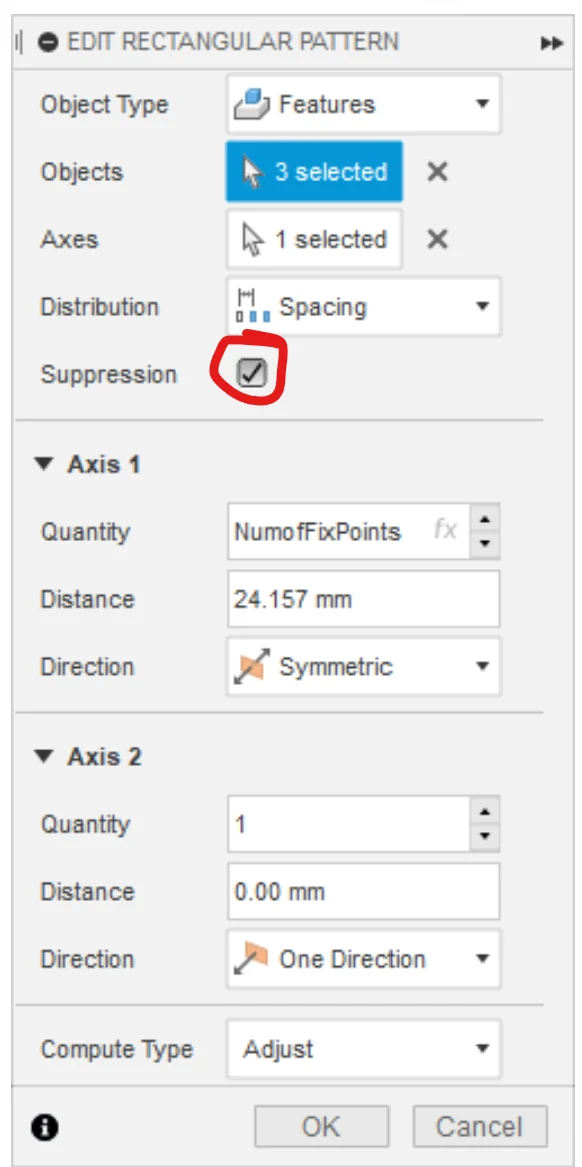
Task: Clear the Axes selection with its X icon
Action: point(438,239)
